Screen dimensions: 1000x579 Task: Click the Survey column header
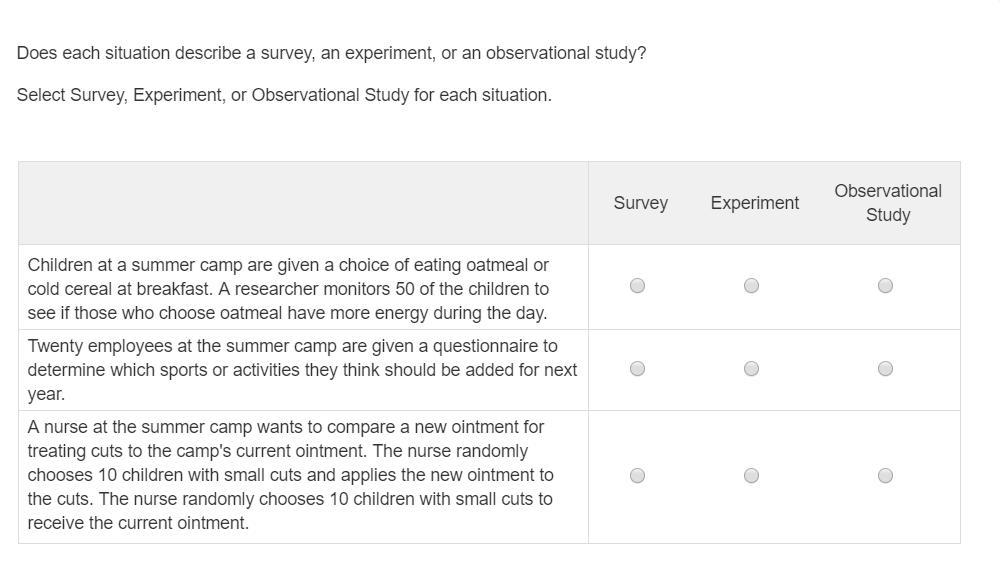(641, 203)
